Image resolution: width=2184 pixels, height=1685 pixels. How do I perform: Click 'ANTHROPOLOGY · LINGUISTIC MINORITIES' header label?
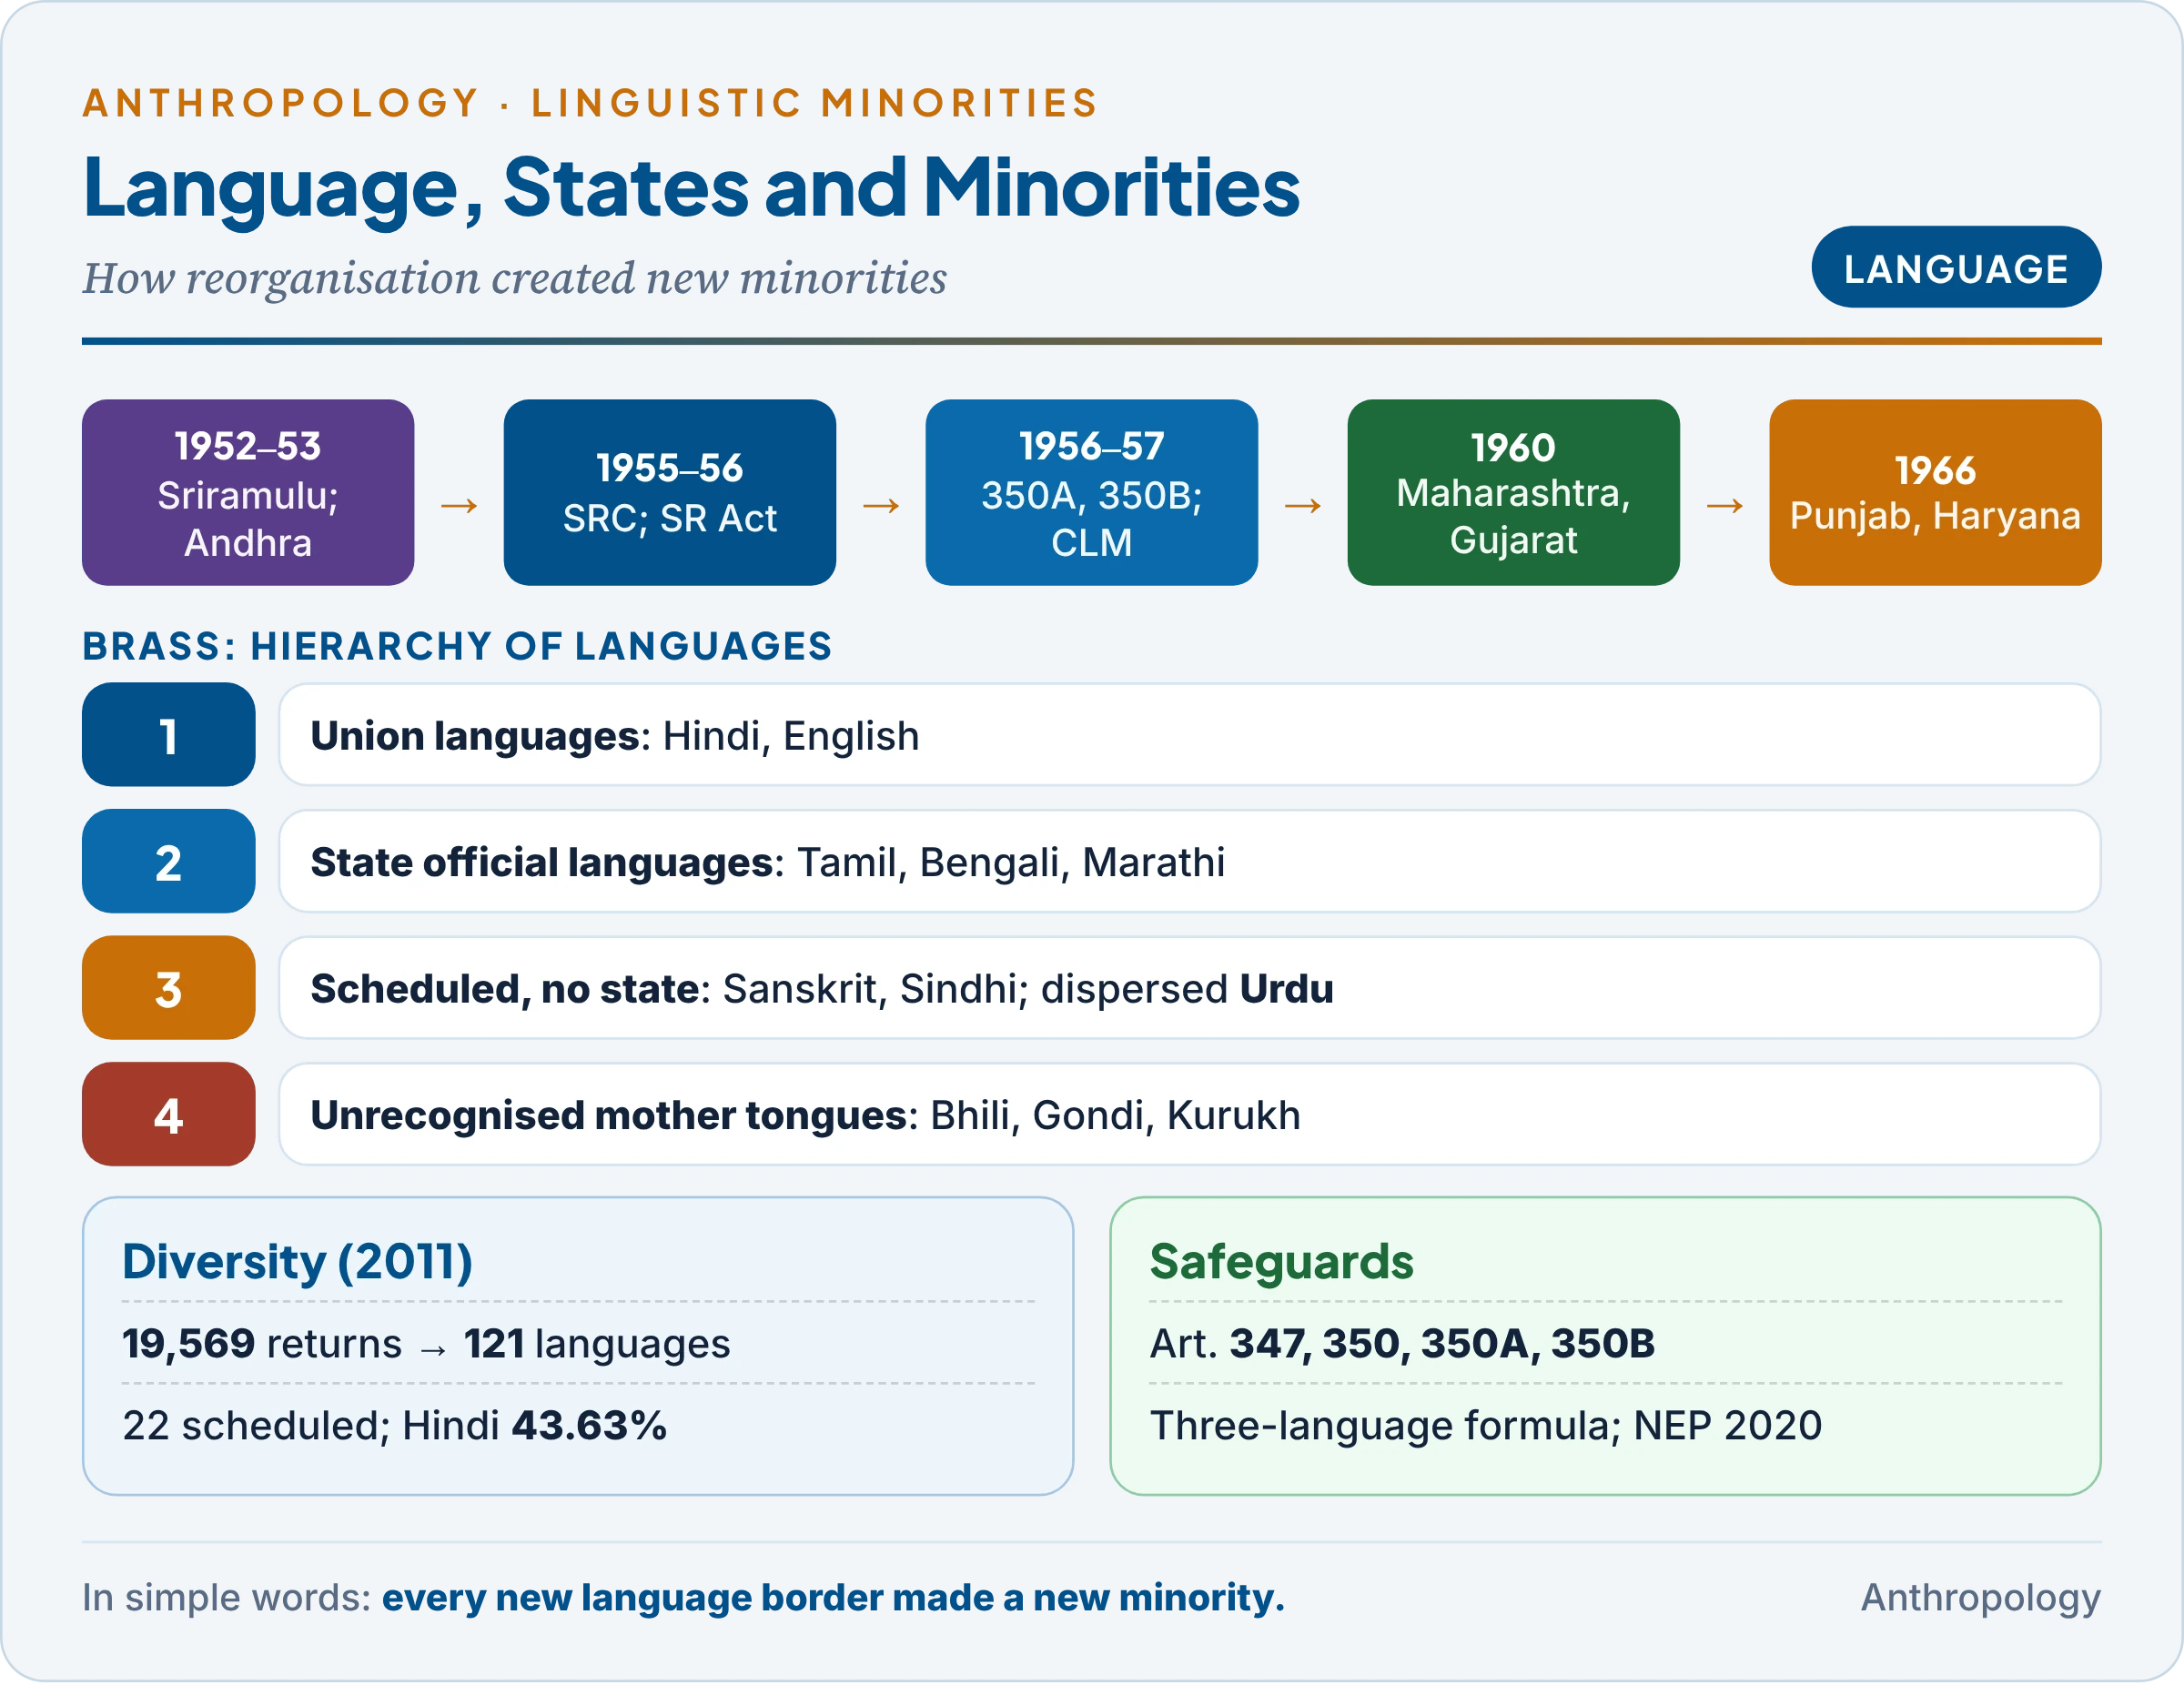[590, 103]
